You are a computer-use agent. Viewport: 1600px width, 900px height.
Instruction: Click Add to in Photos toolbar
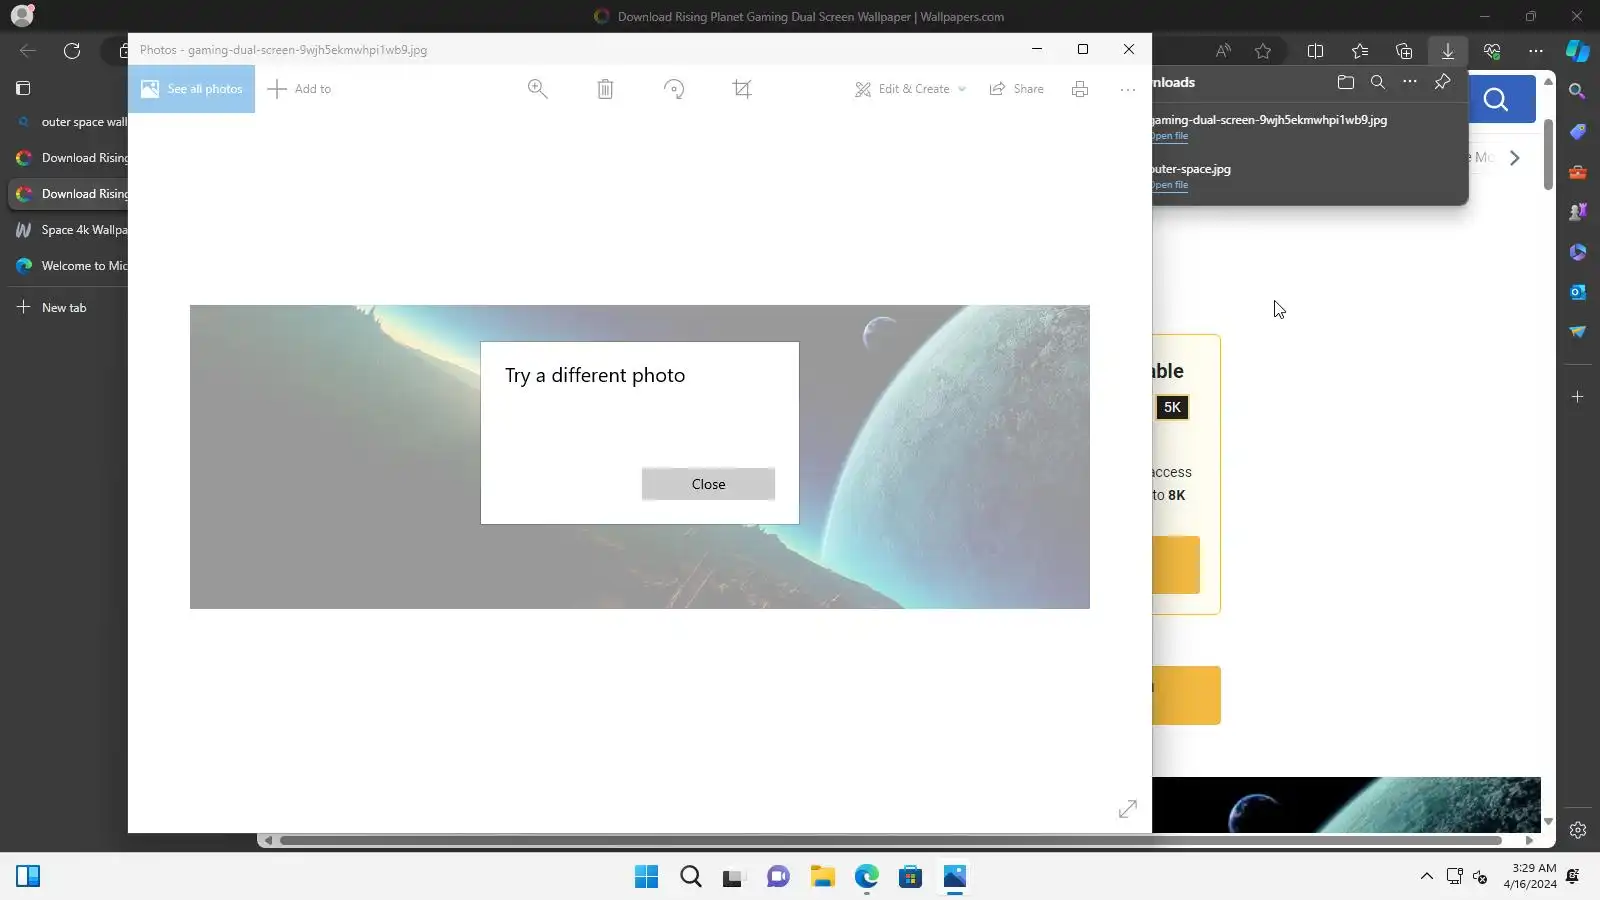[299, 89]
